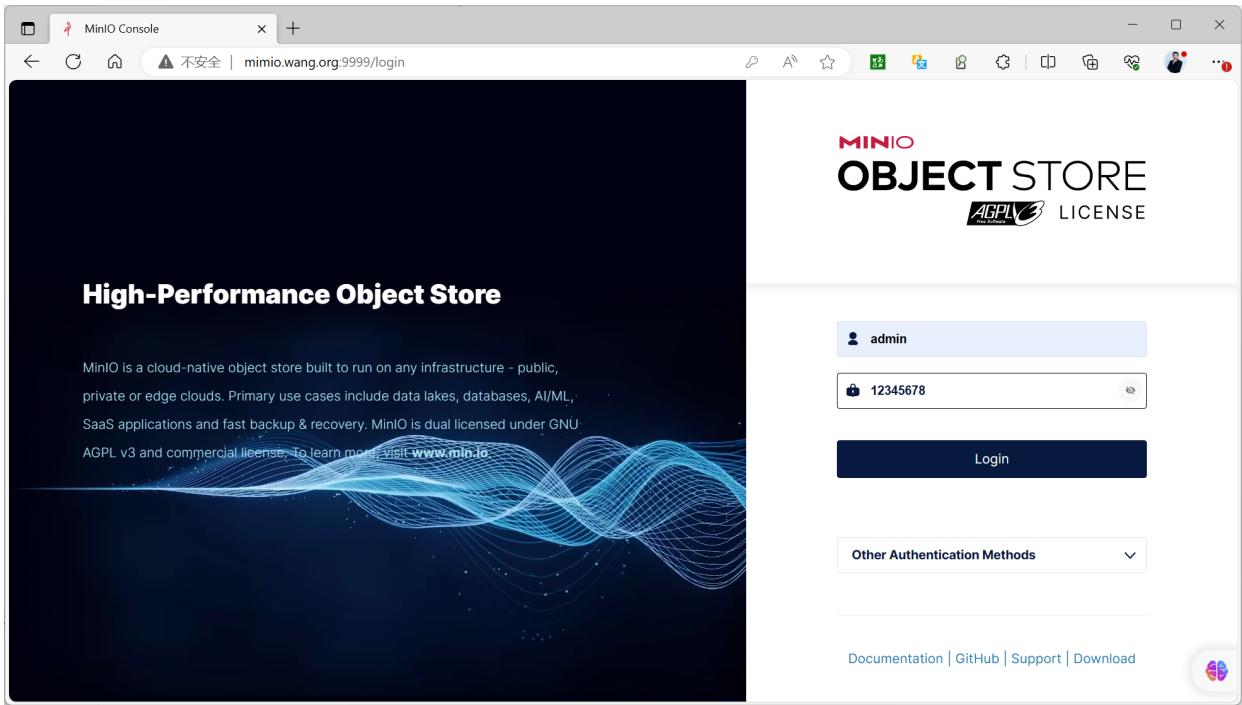Focus the password field showing 12345678

tap(991, 391)
